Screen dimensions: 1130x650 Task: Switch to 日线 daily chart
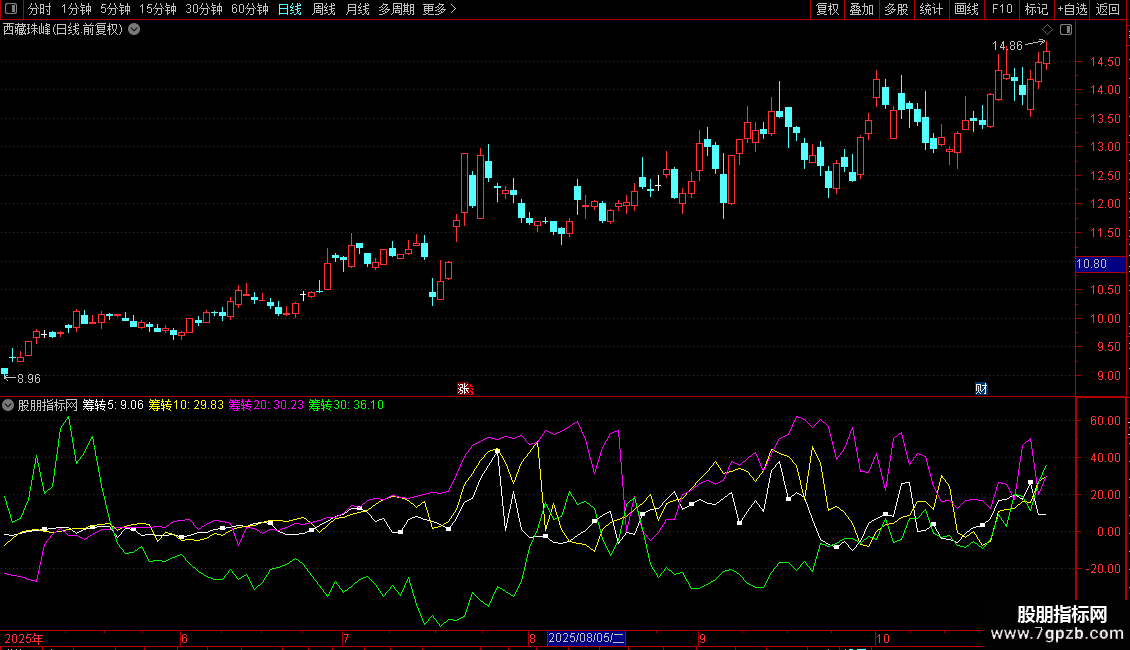[x=290, y=9]
